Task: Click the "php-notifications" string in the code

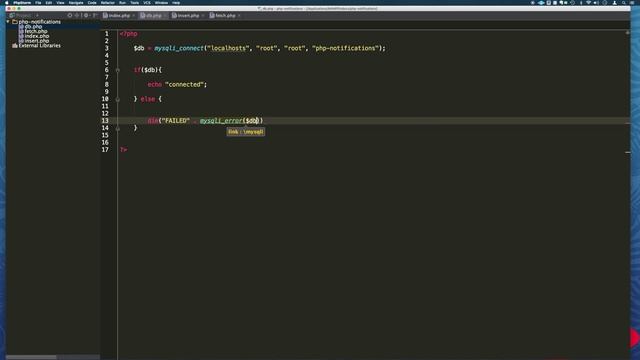Action: pos(345,48)
